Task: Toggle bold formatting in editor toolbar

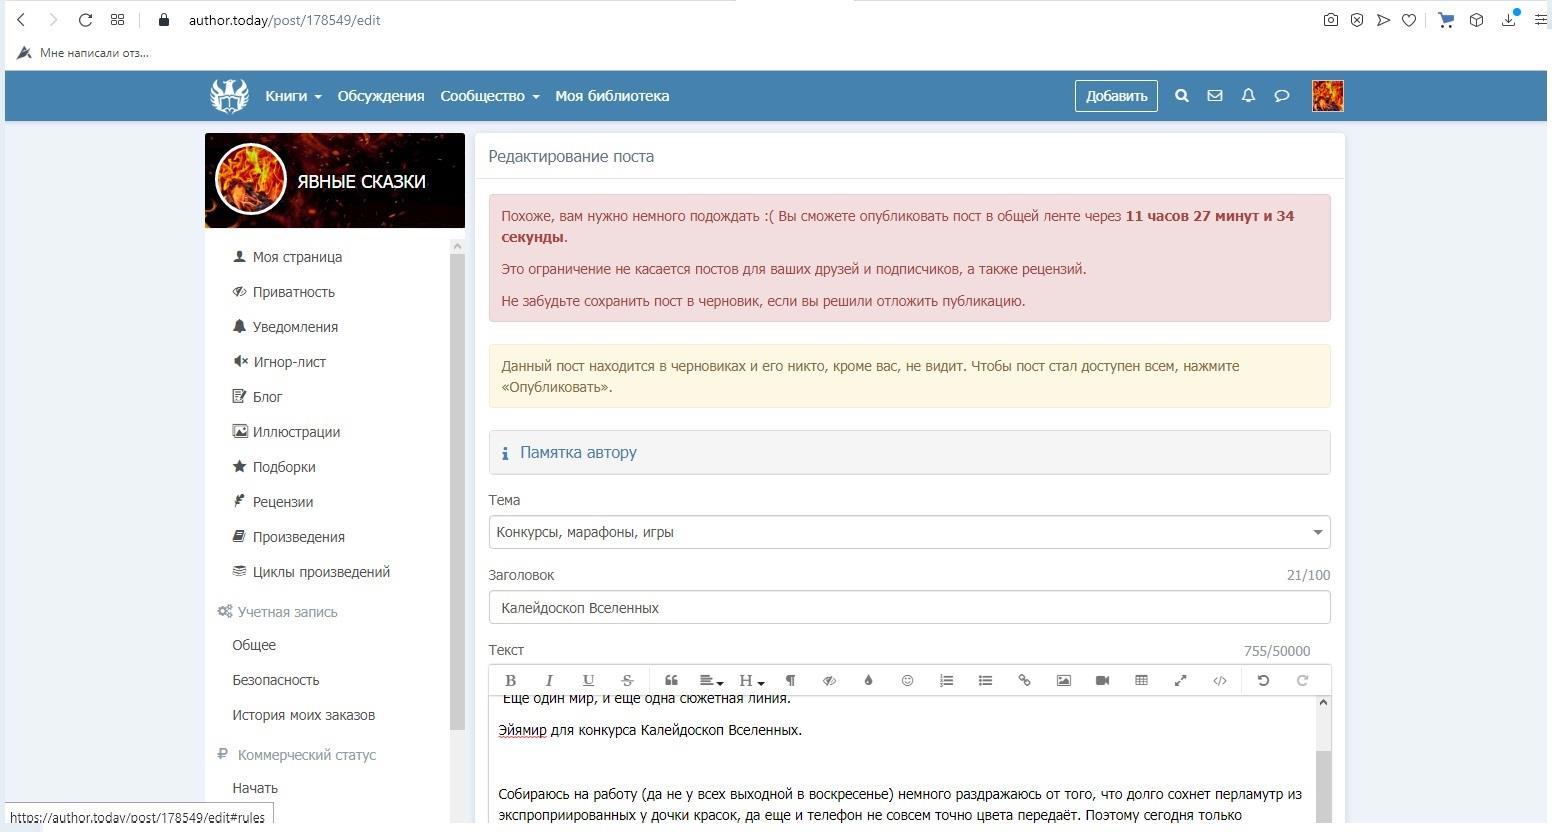Action: [510, 680]
